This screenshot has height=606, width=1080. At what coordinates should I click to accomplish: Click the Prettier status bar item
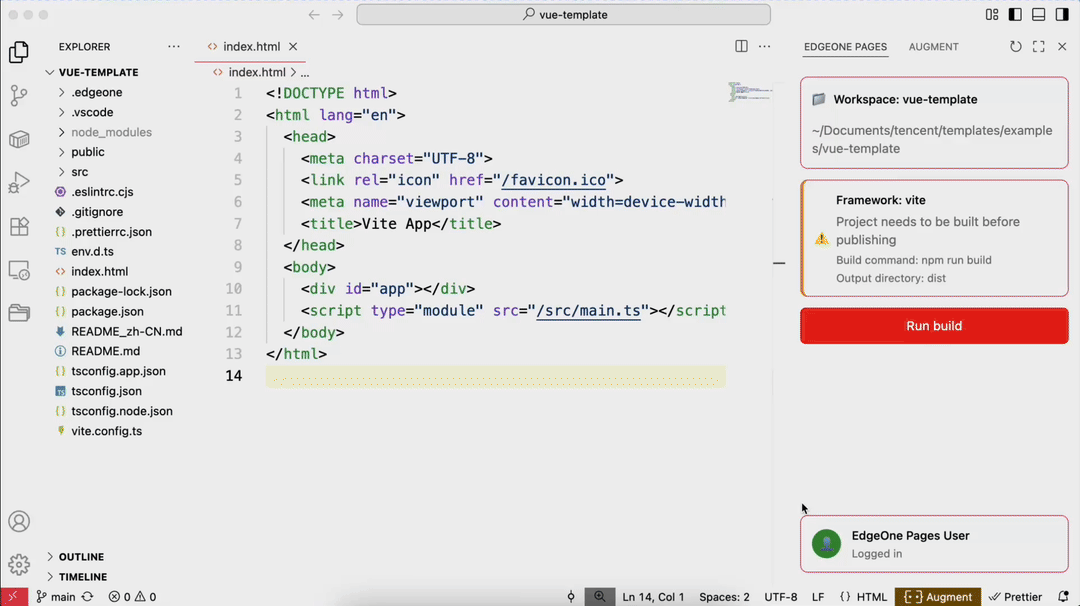[x=1016, y=596]
